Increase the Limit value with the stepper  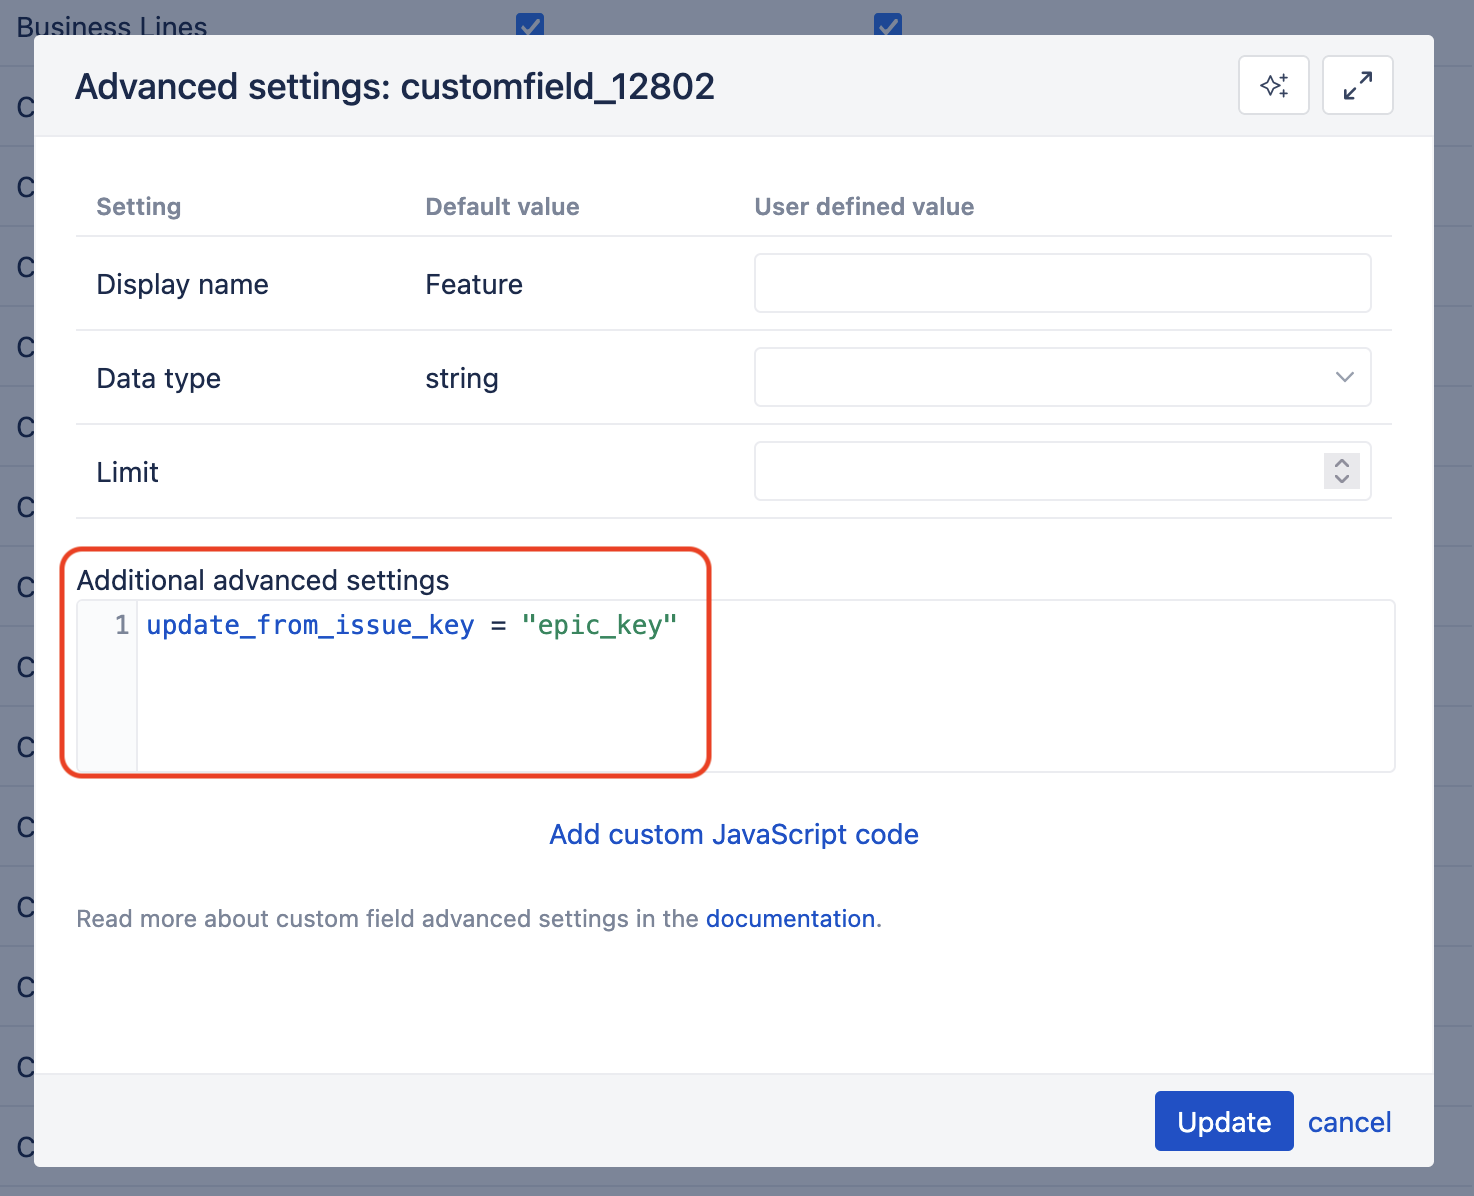(1342, 463)
